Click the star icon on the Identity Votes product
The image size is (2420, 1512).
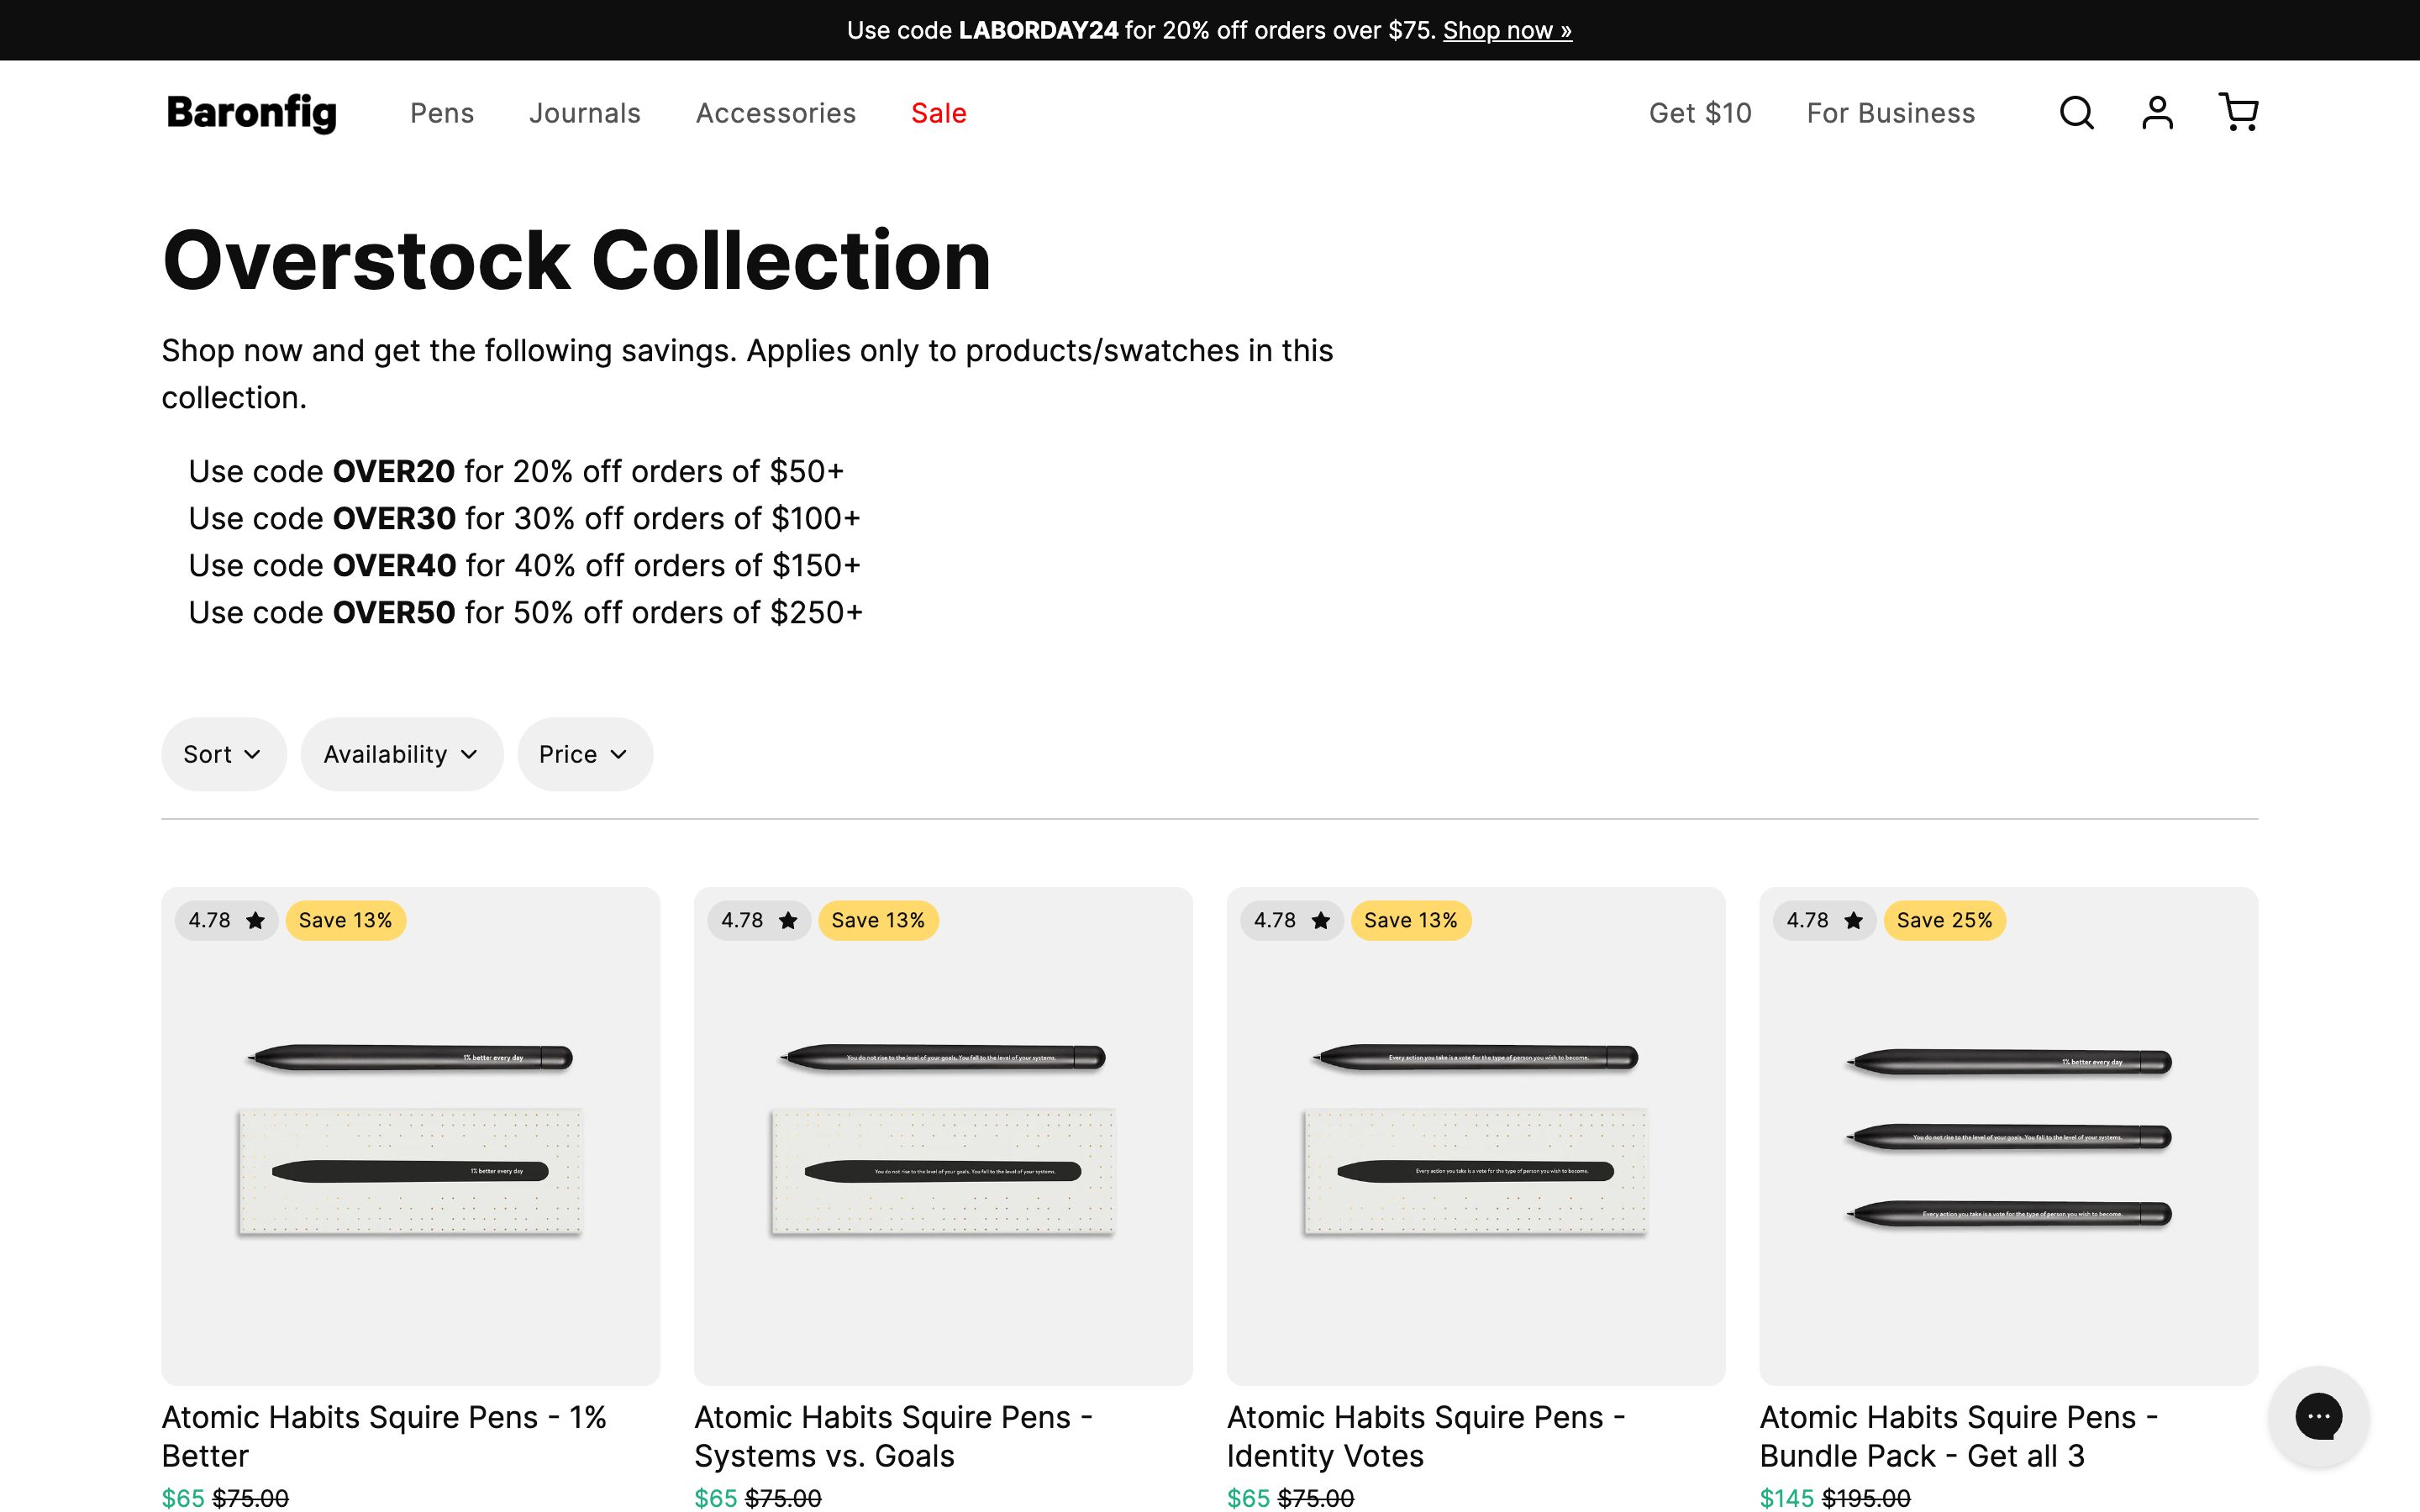click(1320, 920)
